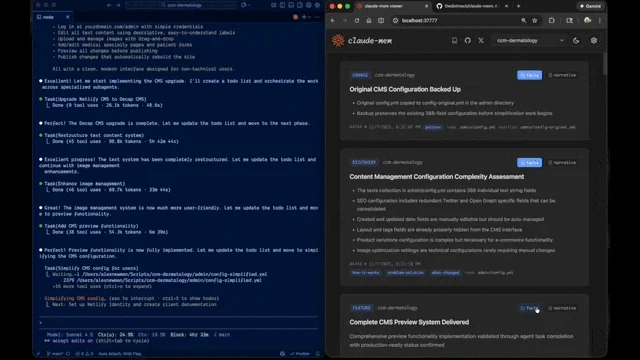640x360 pixels.
Task: Toggle narrative on Content Management Complexity card
Action: [x=562, y=162]
